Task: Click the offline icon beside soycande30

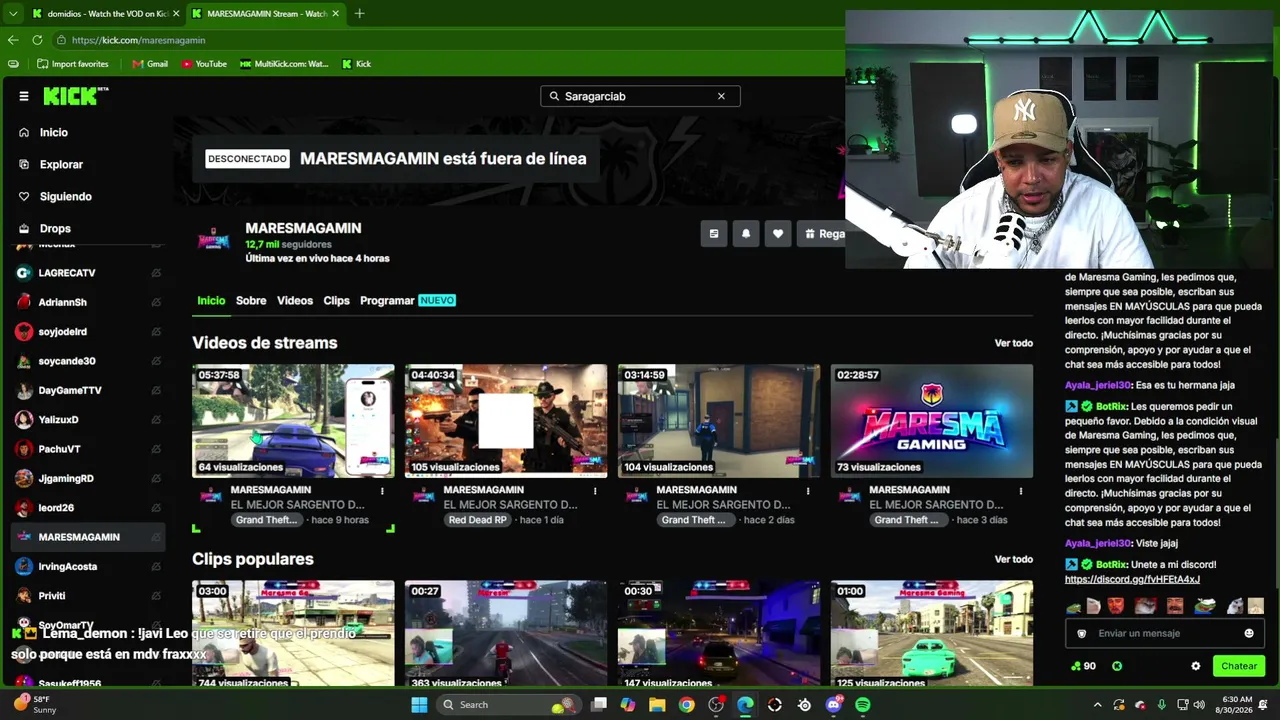Action: click(156, 361)
